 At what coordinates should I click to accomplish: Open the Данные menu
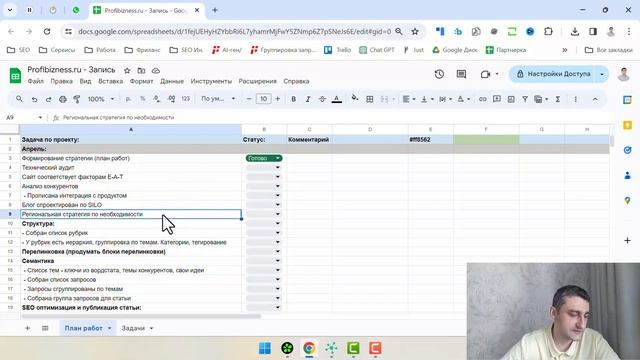(x=172, y=81)
